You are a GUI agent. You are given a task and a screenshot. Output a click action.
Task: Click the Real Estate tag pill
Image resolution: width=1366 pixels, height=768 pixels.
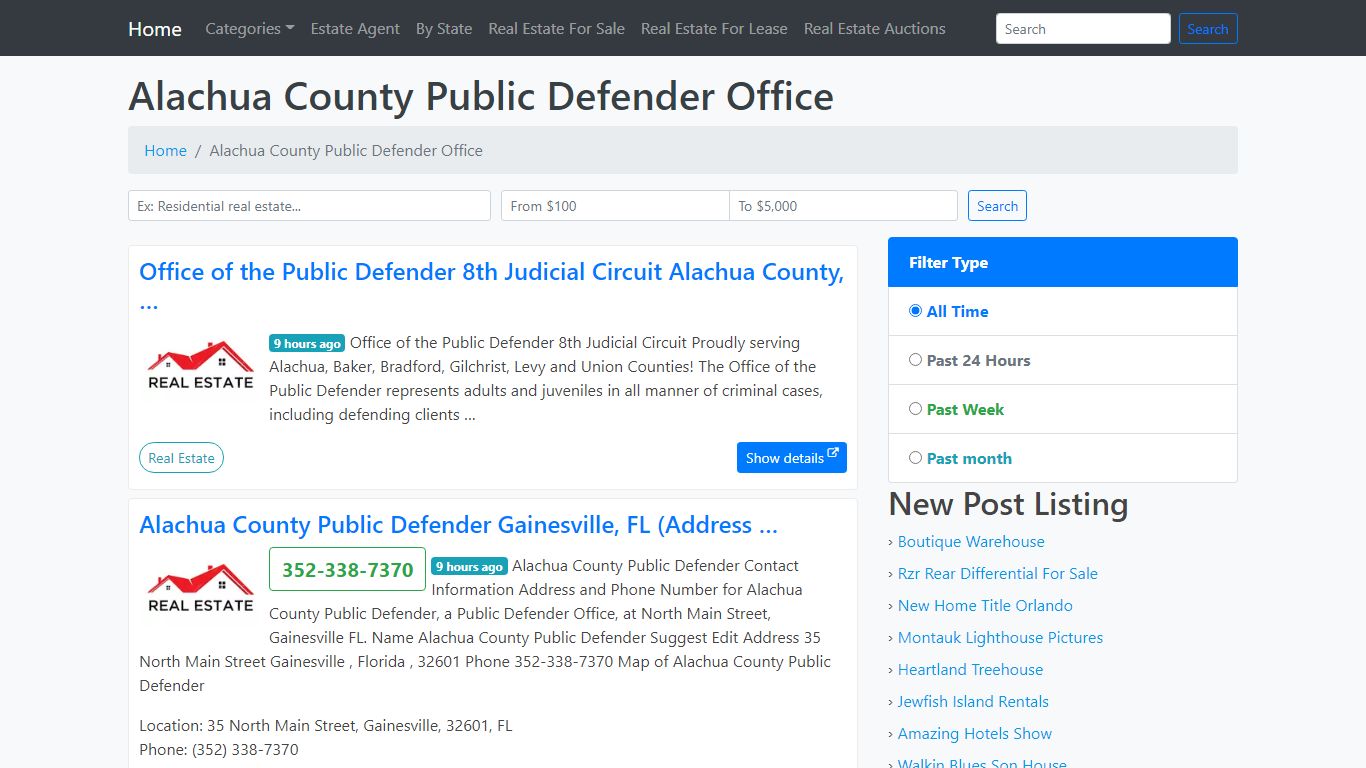pos(181,458)
